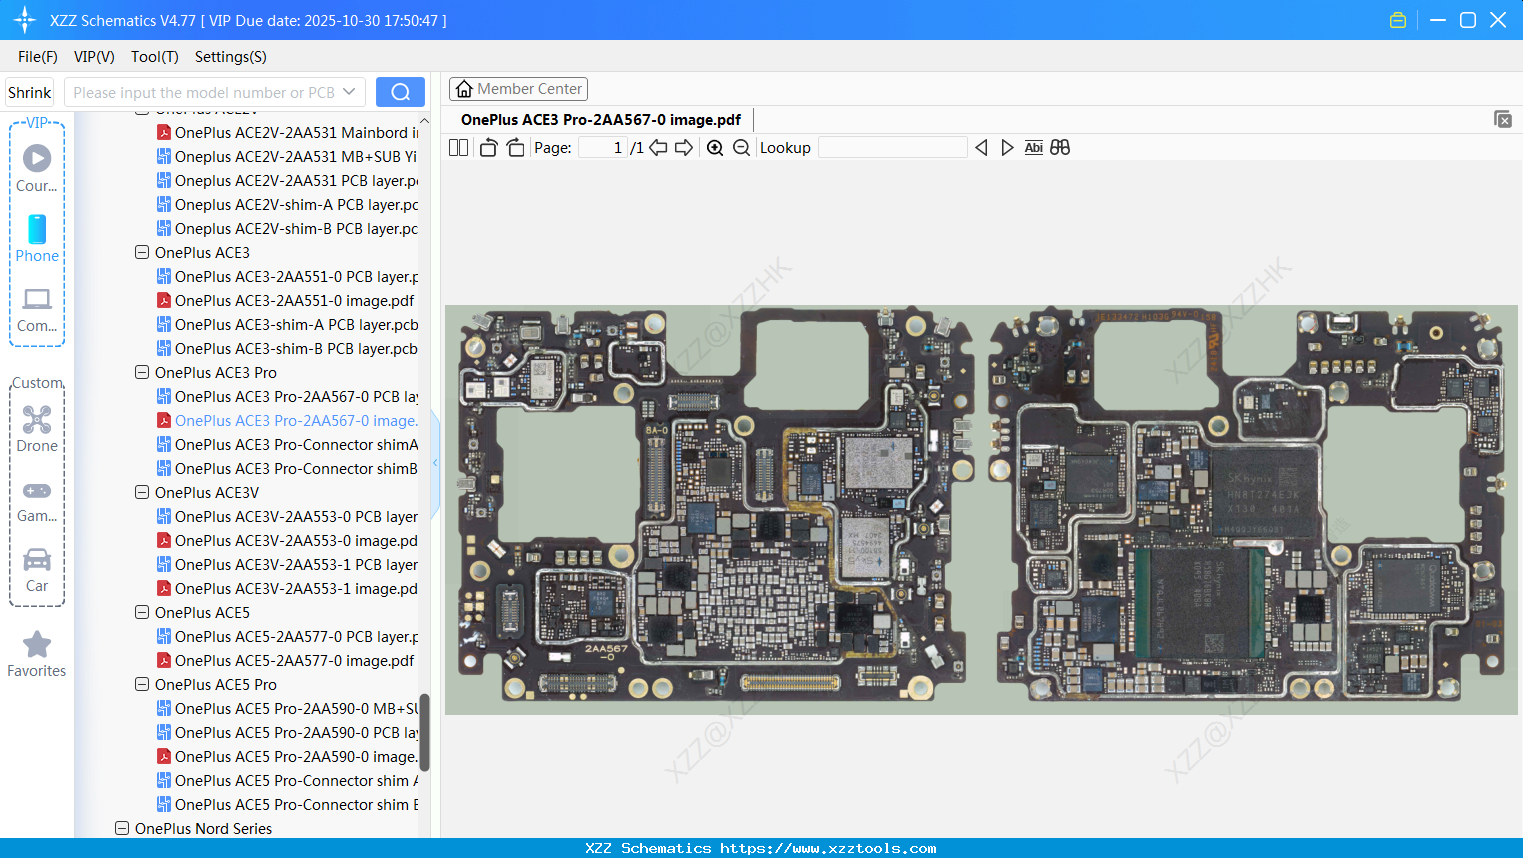This screenshot has width=1523, height=858.
Task: Open the Tool(T) menu
Action: (x=154, y=57)
